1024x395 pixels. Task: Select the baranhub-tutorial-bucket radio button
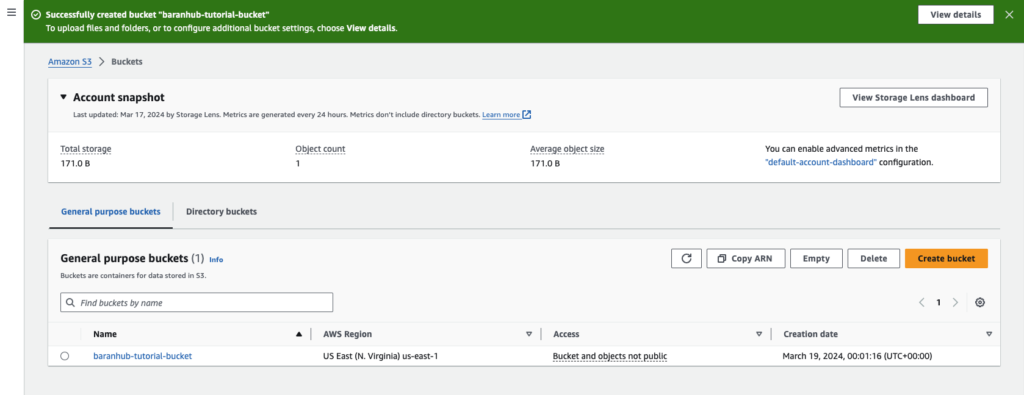64,356
